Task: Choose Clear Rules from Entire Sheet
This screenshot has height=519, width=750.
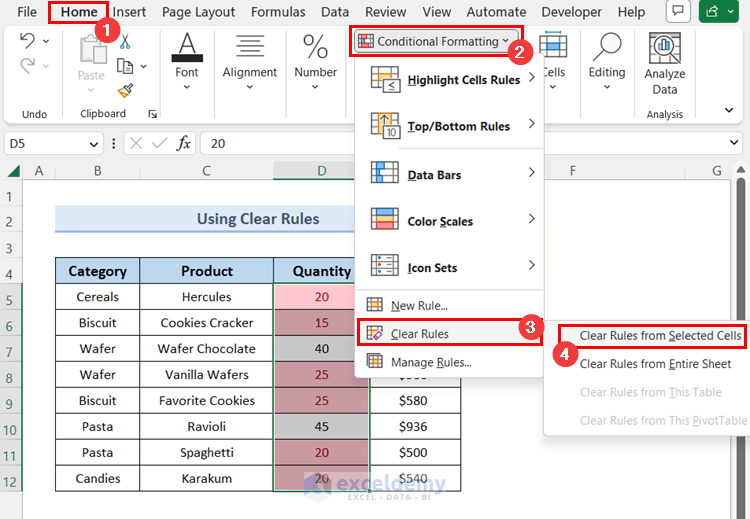Action: click(655, 364)
